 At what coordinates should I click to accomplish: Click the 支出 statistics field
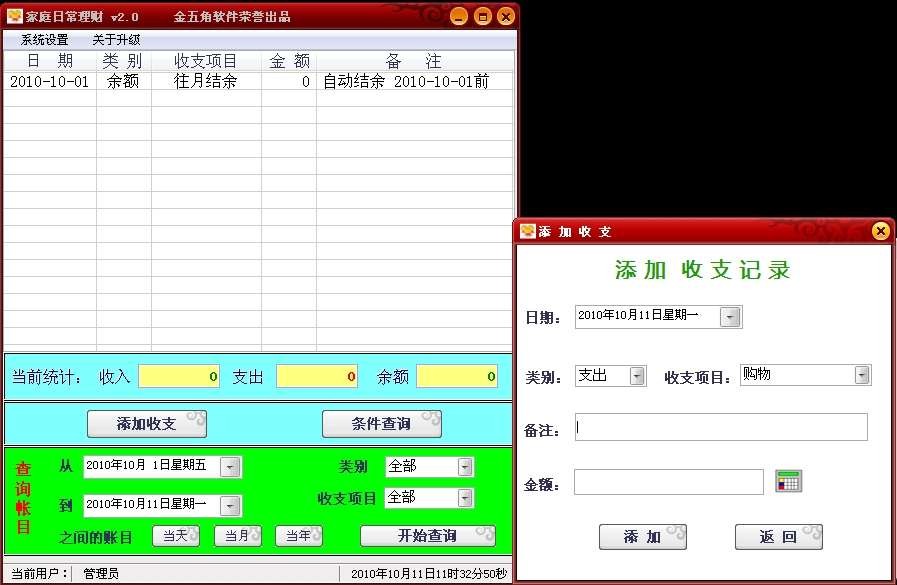coord(317,376)
